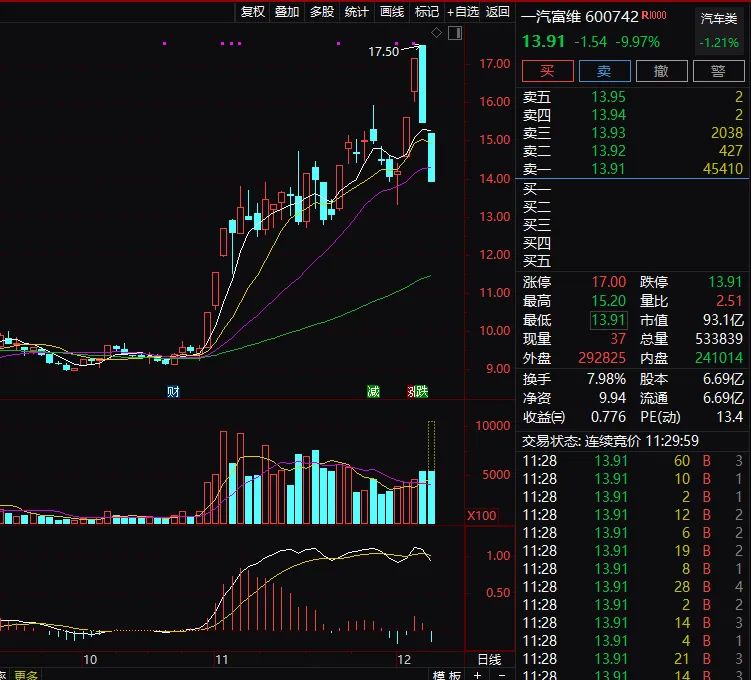Click the blue 财 event marker on the chart
The image size is (751, 680).
(173, 392)
